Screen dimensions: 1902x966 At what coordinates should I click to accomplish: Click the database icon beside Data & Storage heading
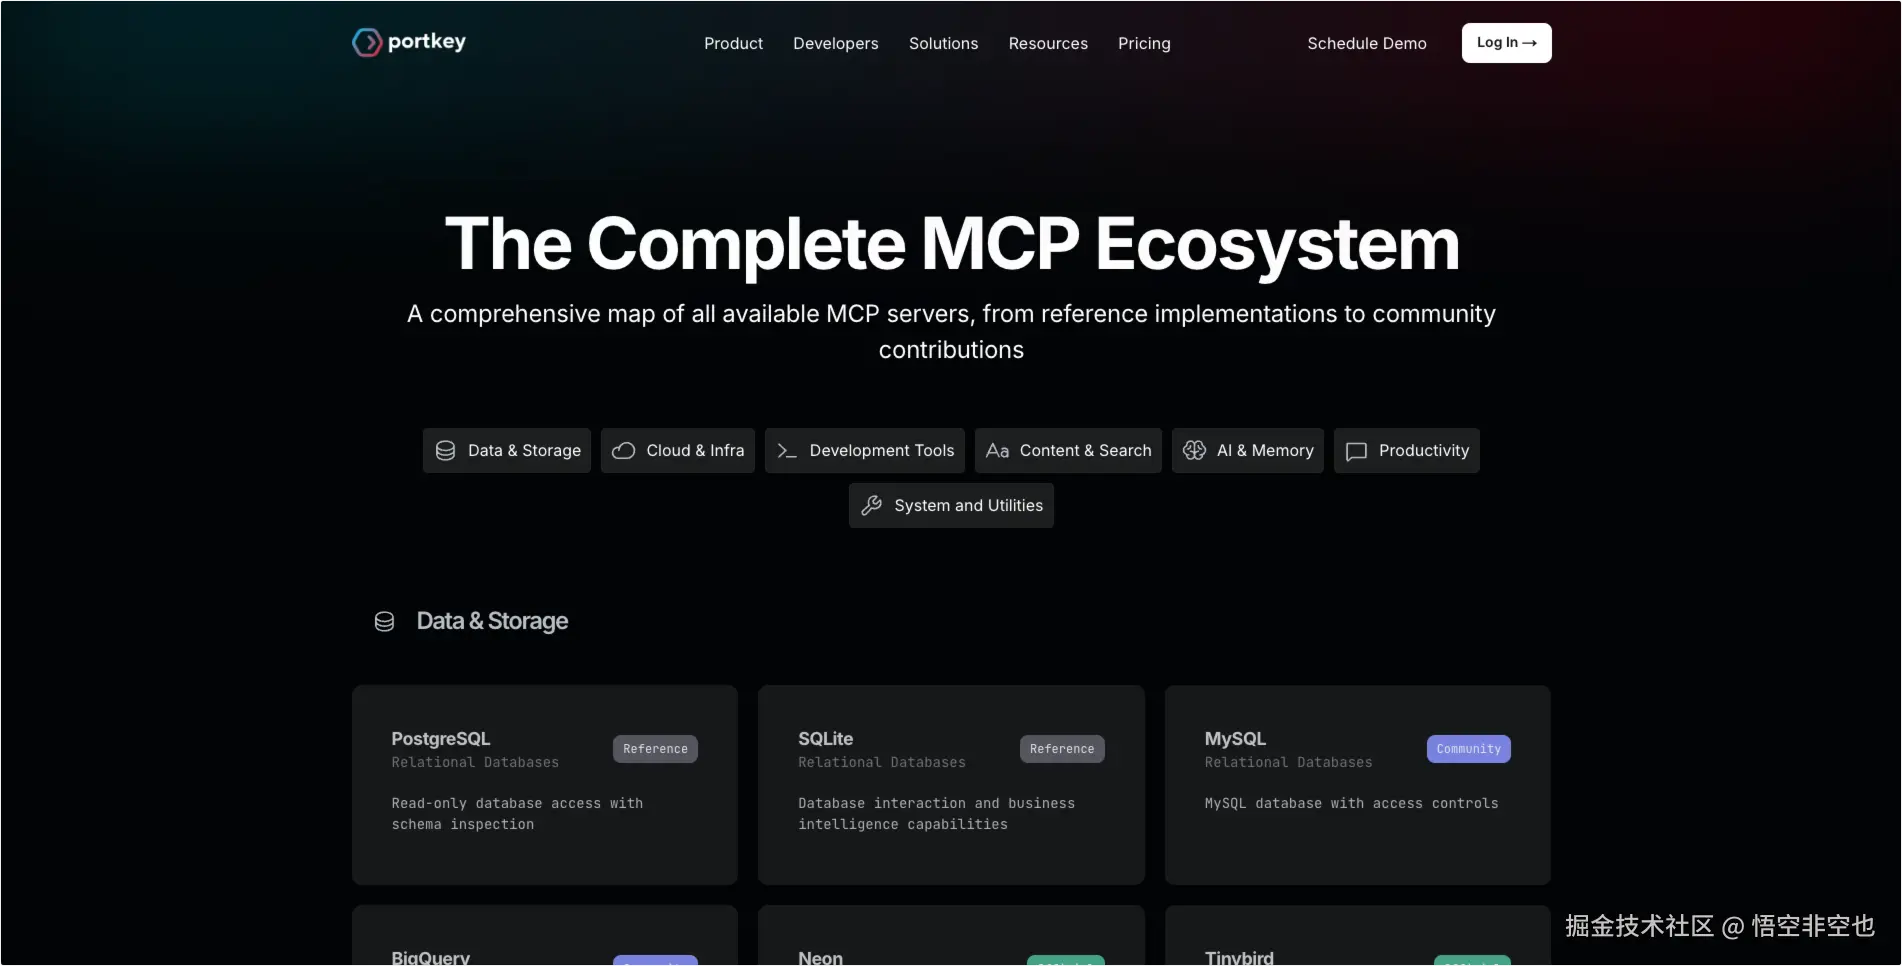(x=384, y=622)
